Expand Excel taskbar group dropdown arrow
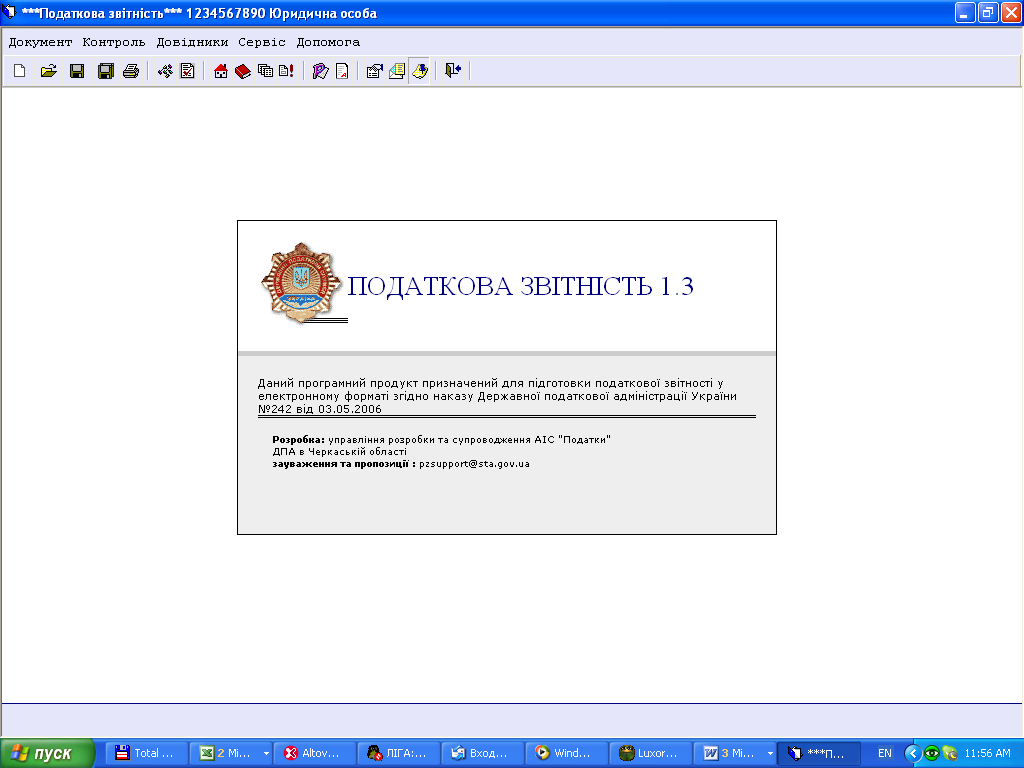Screen dimensions: 1024x768 [266, 754]
